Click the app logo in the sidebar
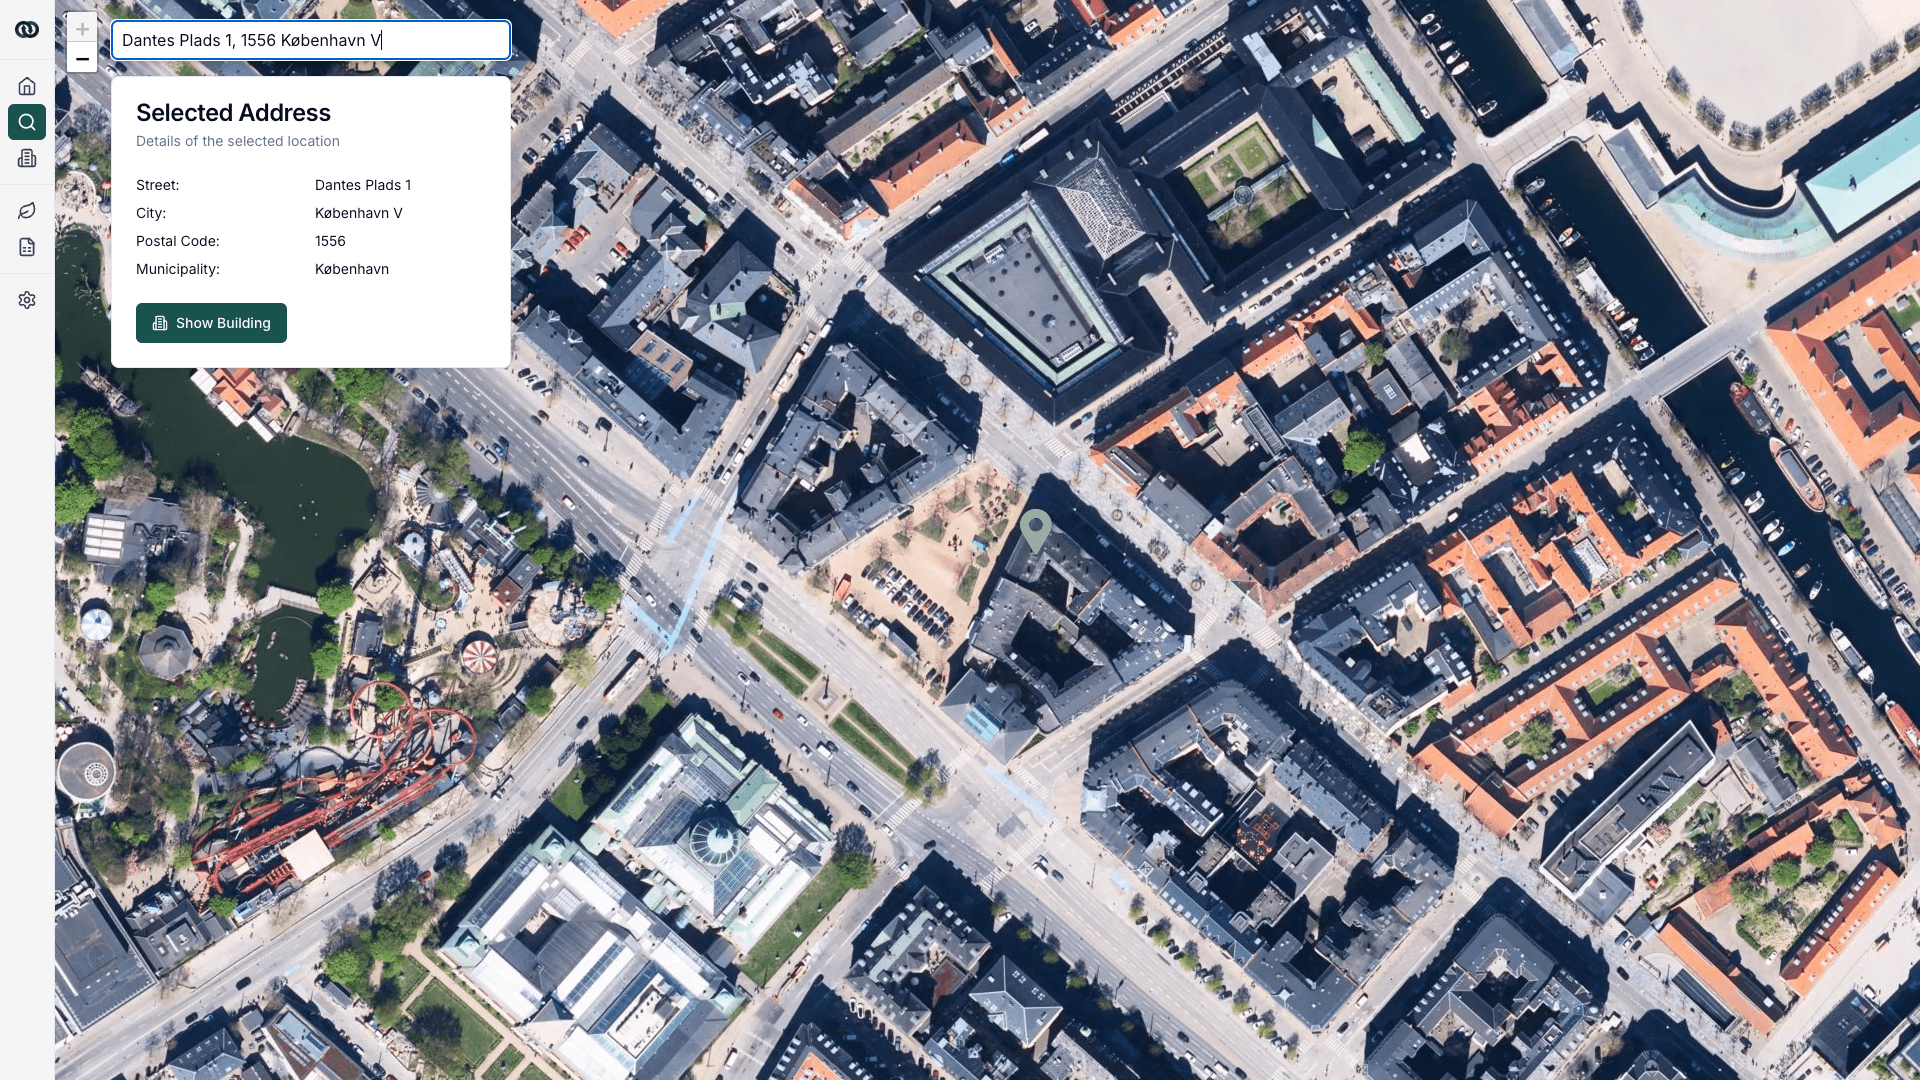1920x1080 pixels. (27, 30)
